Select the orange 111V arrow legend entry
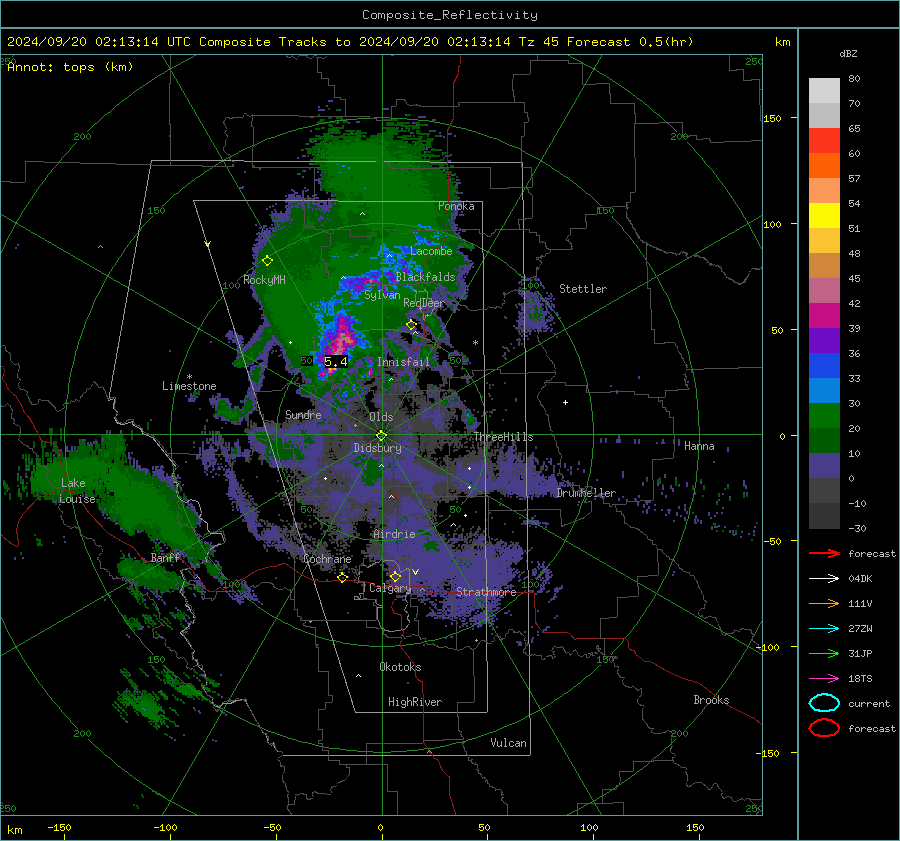The image size is (900, 841). pyautogui.click(x=824, y=603)
